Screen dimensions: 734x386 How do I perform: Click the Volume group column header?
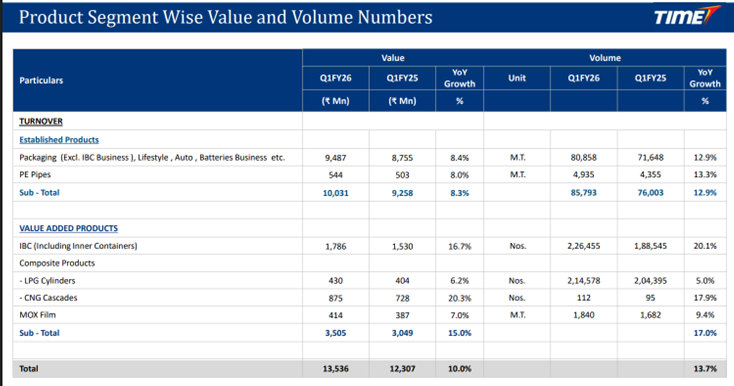coord(605,58)
